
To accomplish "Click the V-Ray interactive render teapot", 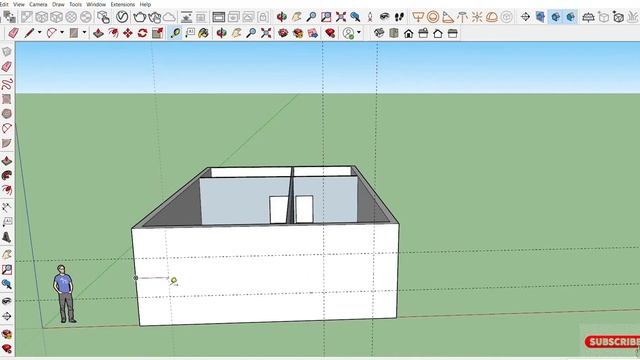I will tap(155, 17).
